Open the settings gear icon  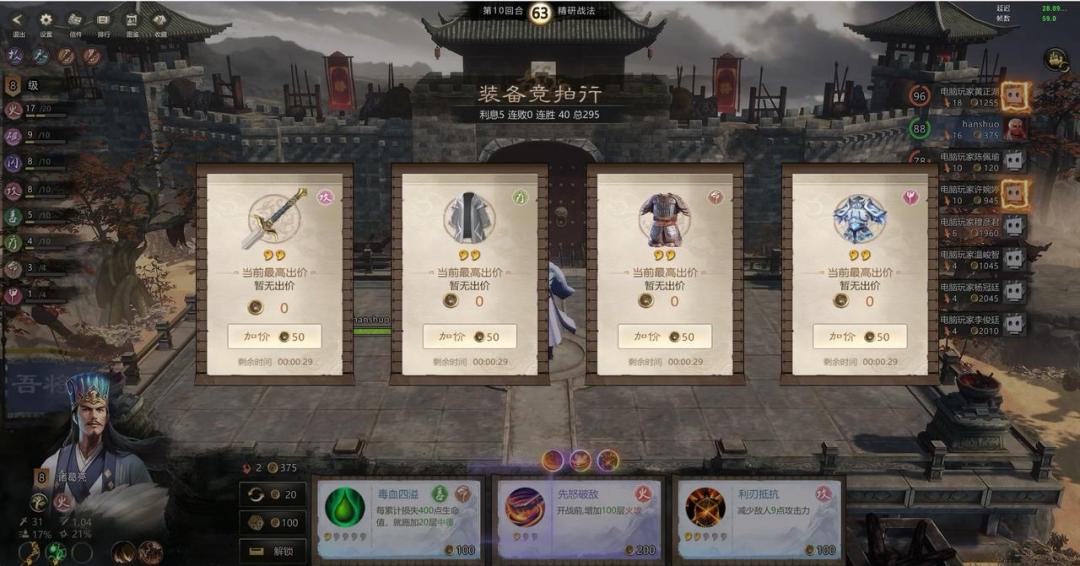(x=45, y=21)
